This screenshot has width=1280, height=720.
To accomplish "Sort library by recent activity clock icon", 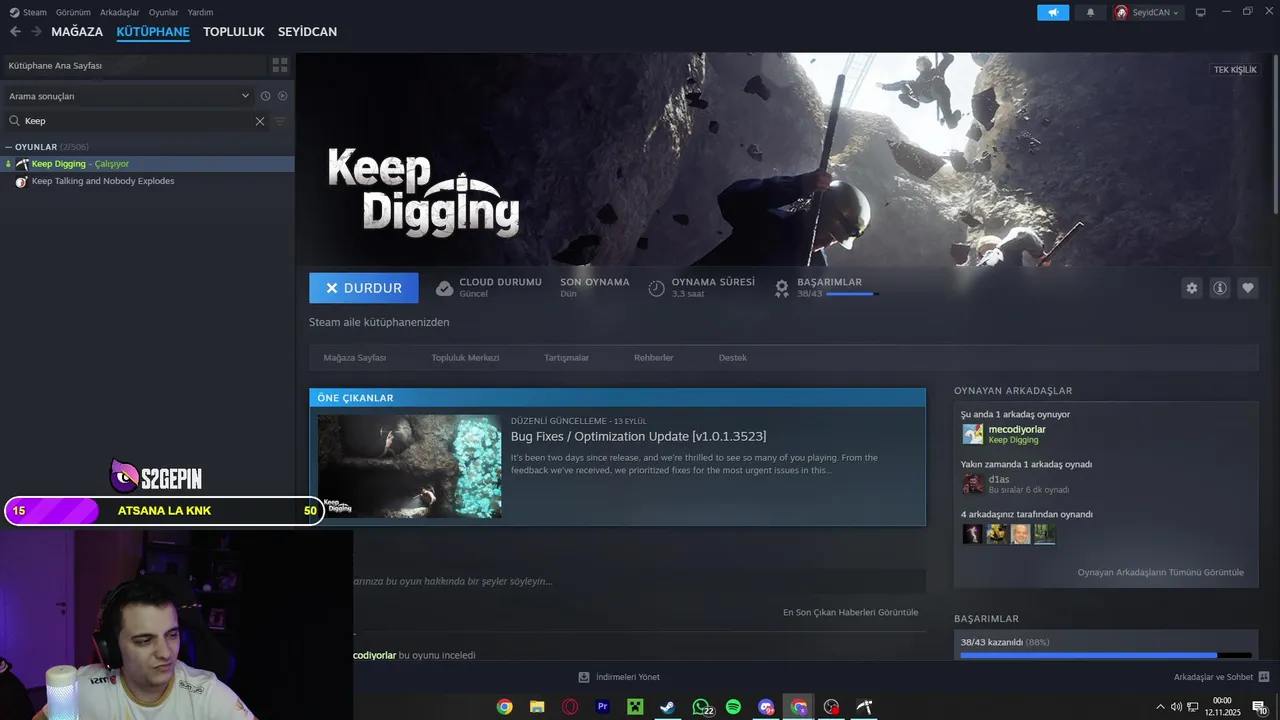I will (265, 96).
